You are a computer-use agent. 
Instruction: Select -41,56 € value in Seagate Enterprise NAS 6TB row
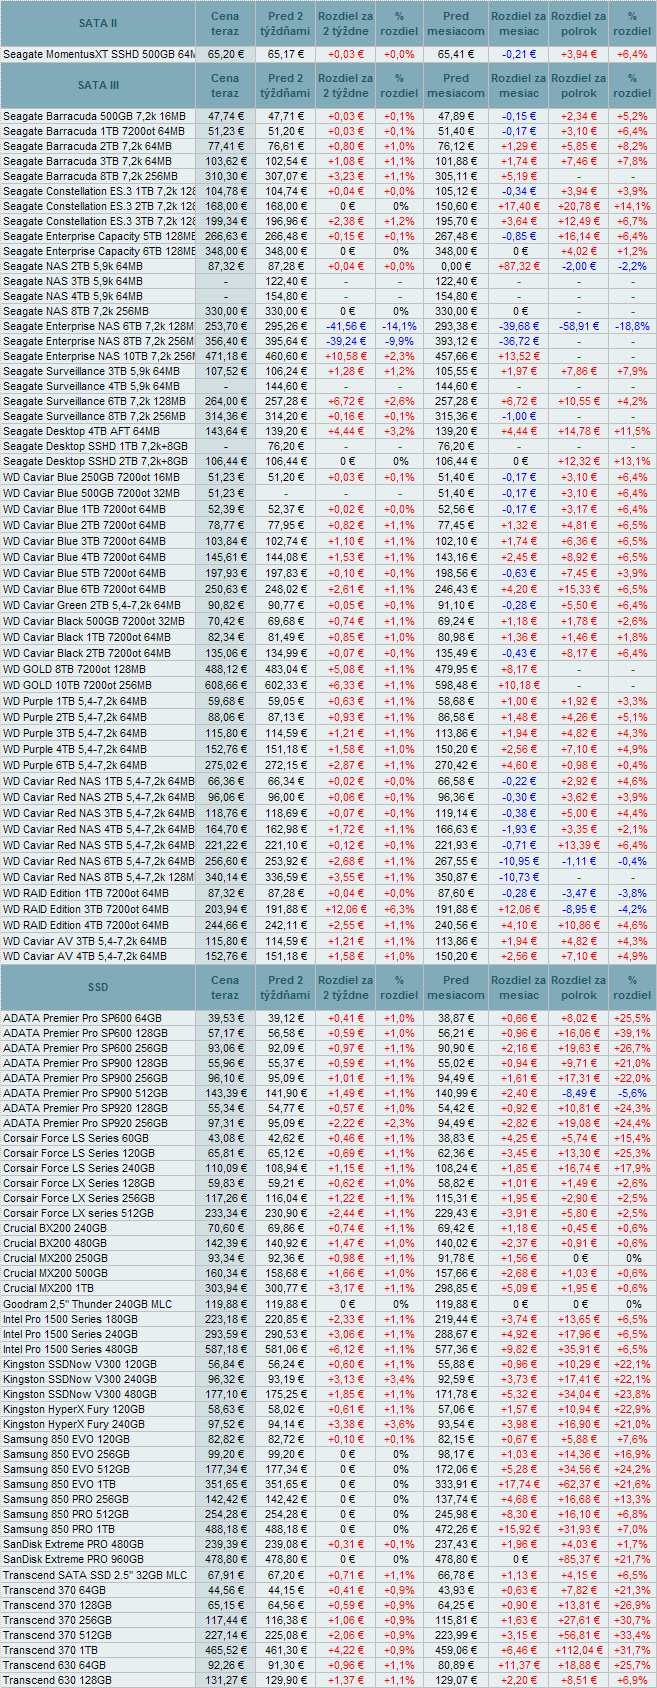(x=346, y=326)
